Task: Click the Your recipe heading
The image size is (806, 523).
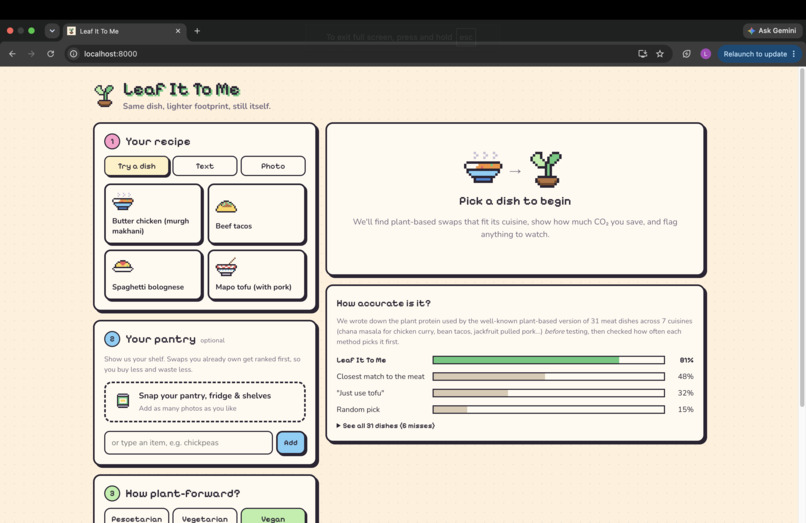Action: pos(158,141)
